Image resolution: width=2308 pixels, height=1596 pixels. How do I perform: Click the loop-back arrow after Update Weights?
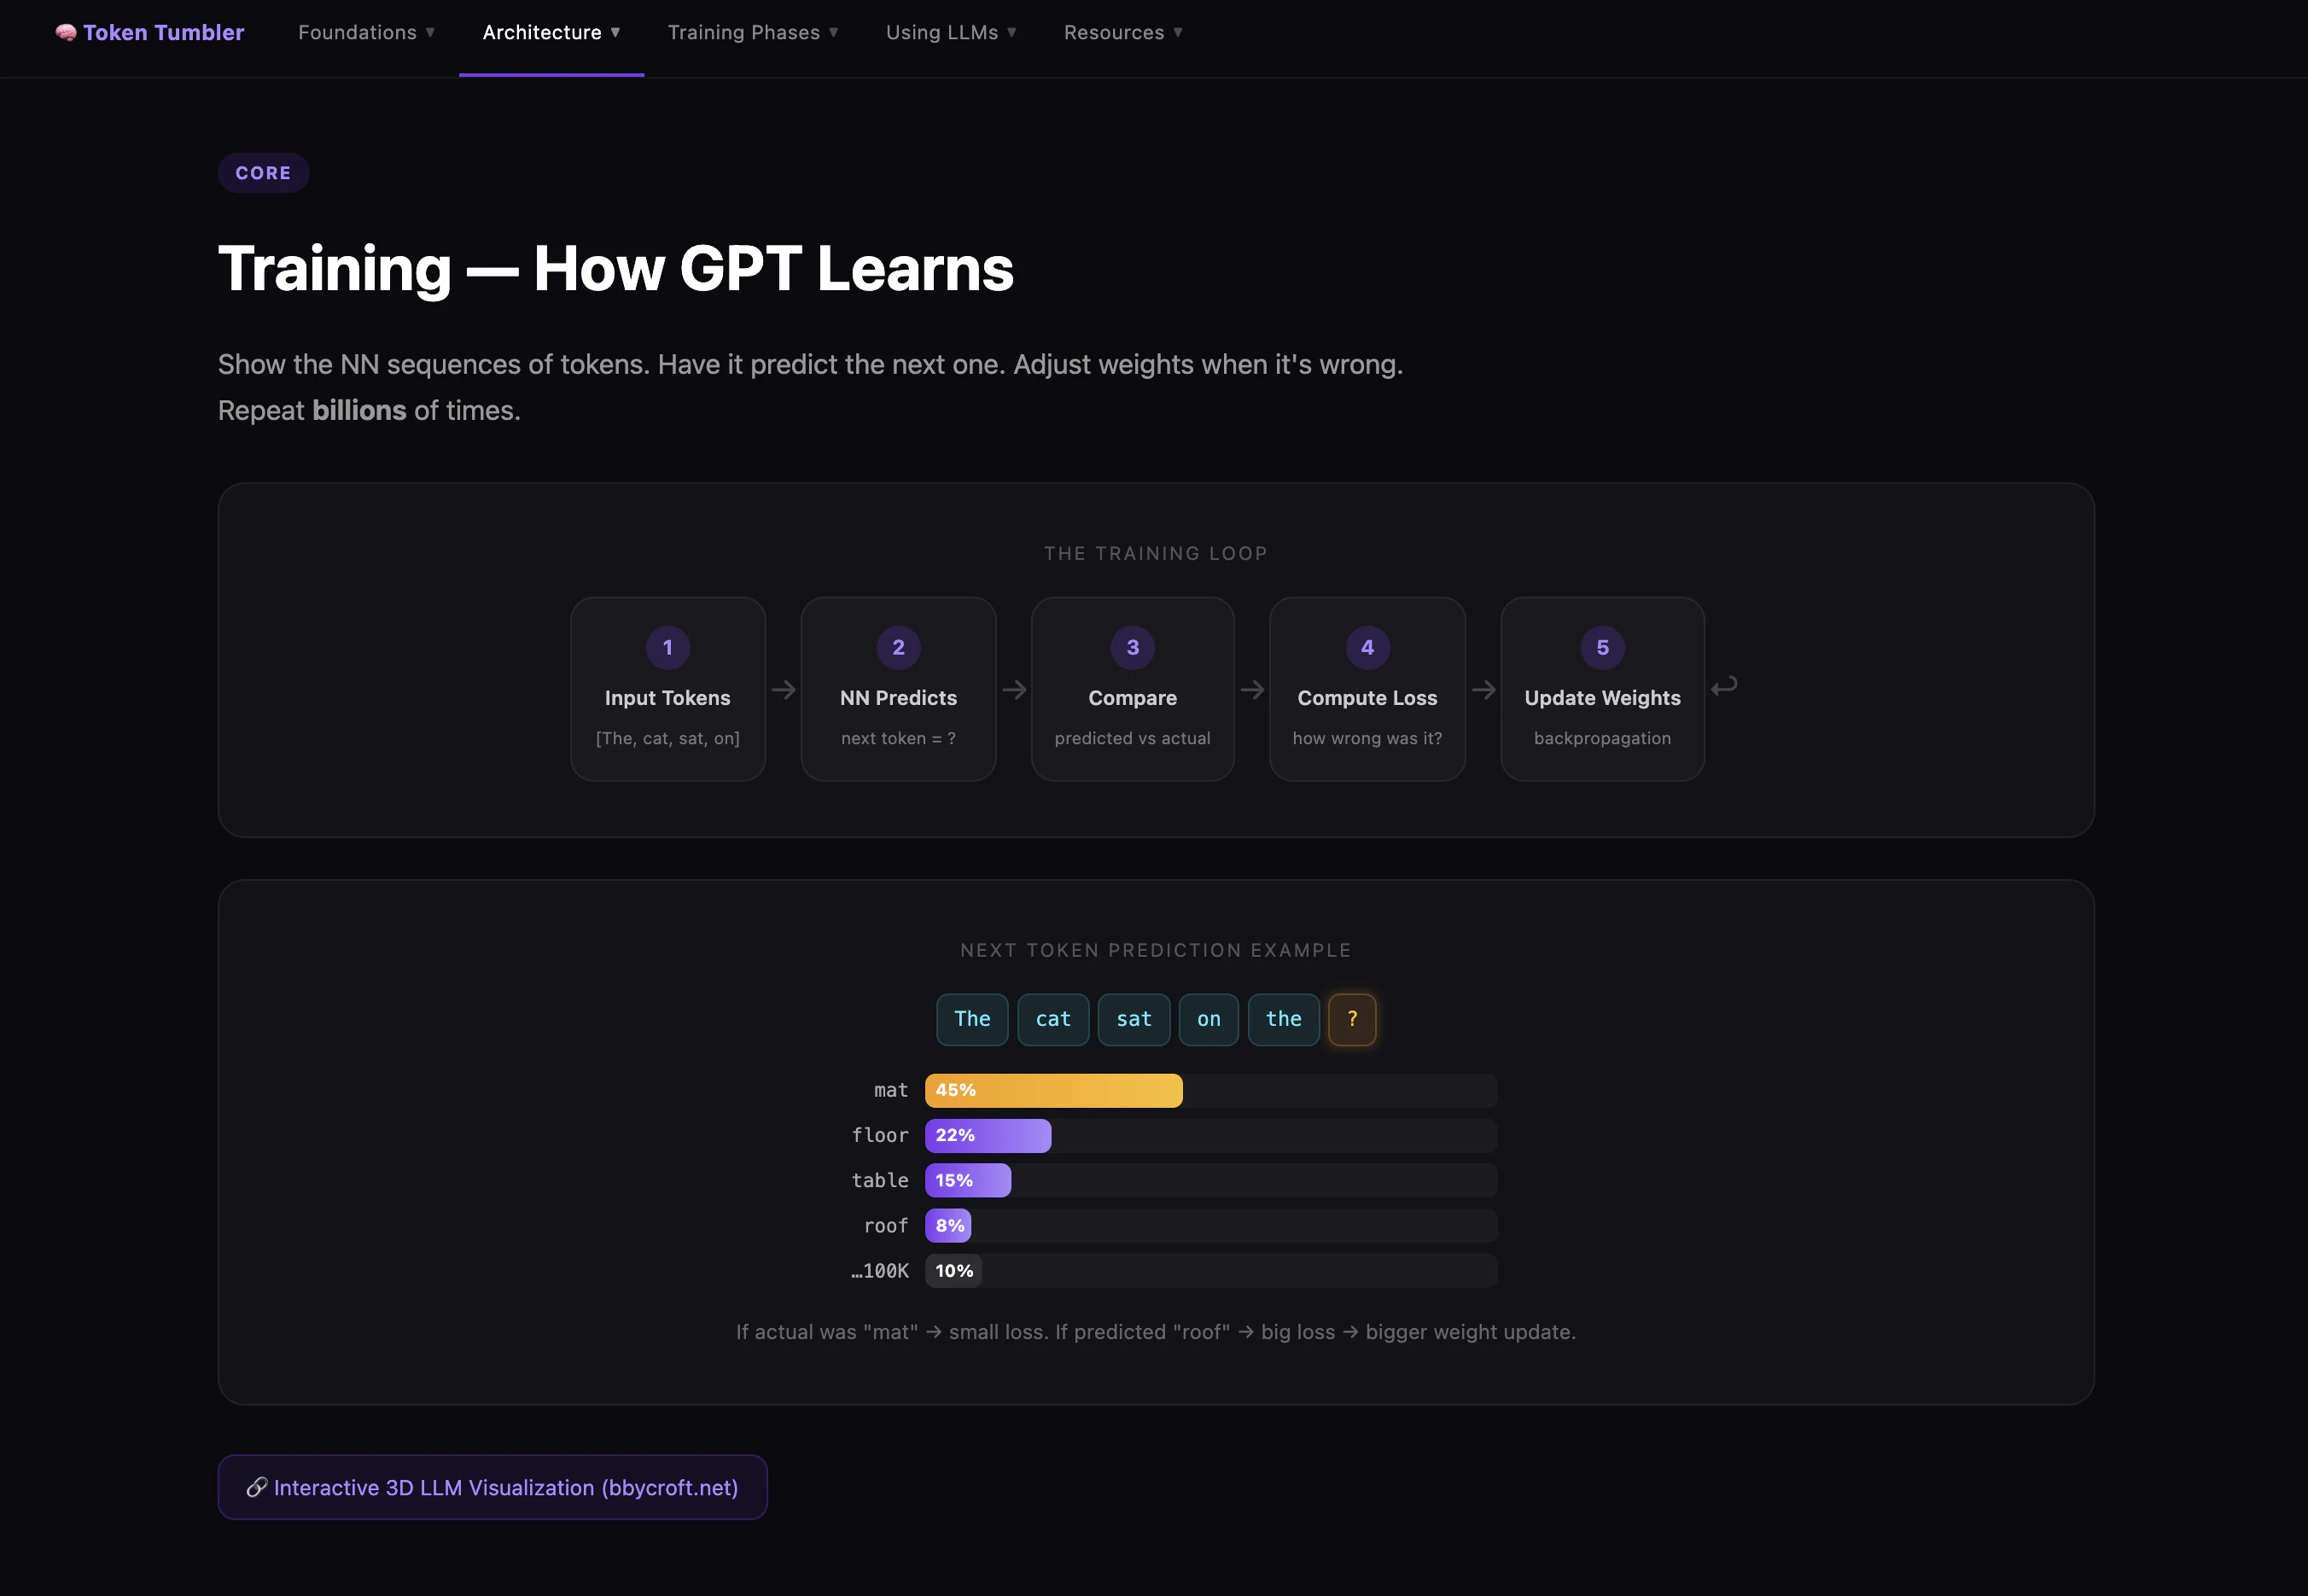pyautogui.click(x=1725, y=686)
